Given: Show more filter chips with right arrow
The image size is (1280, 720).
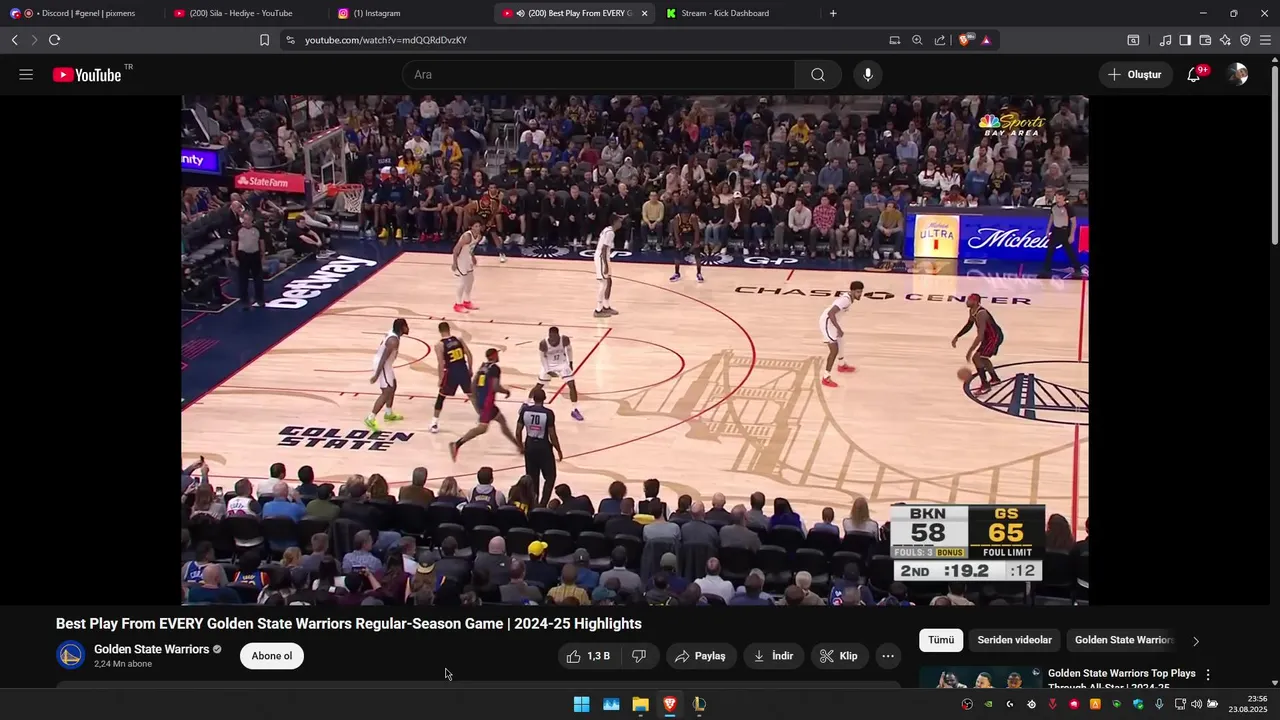Looking at the screenshot, I should pos(1196,641).
